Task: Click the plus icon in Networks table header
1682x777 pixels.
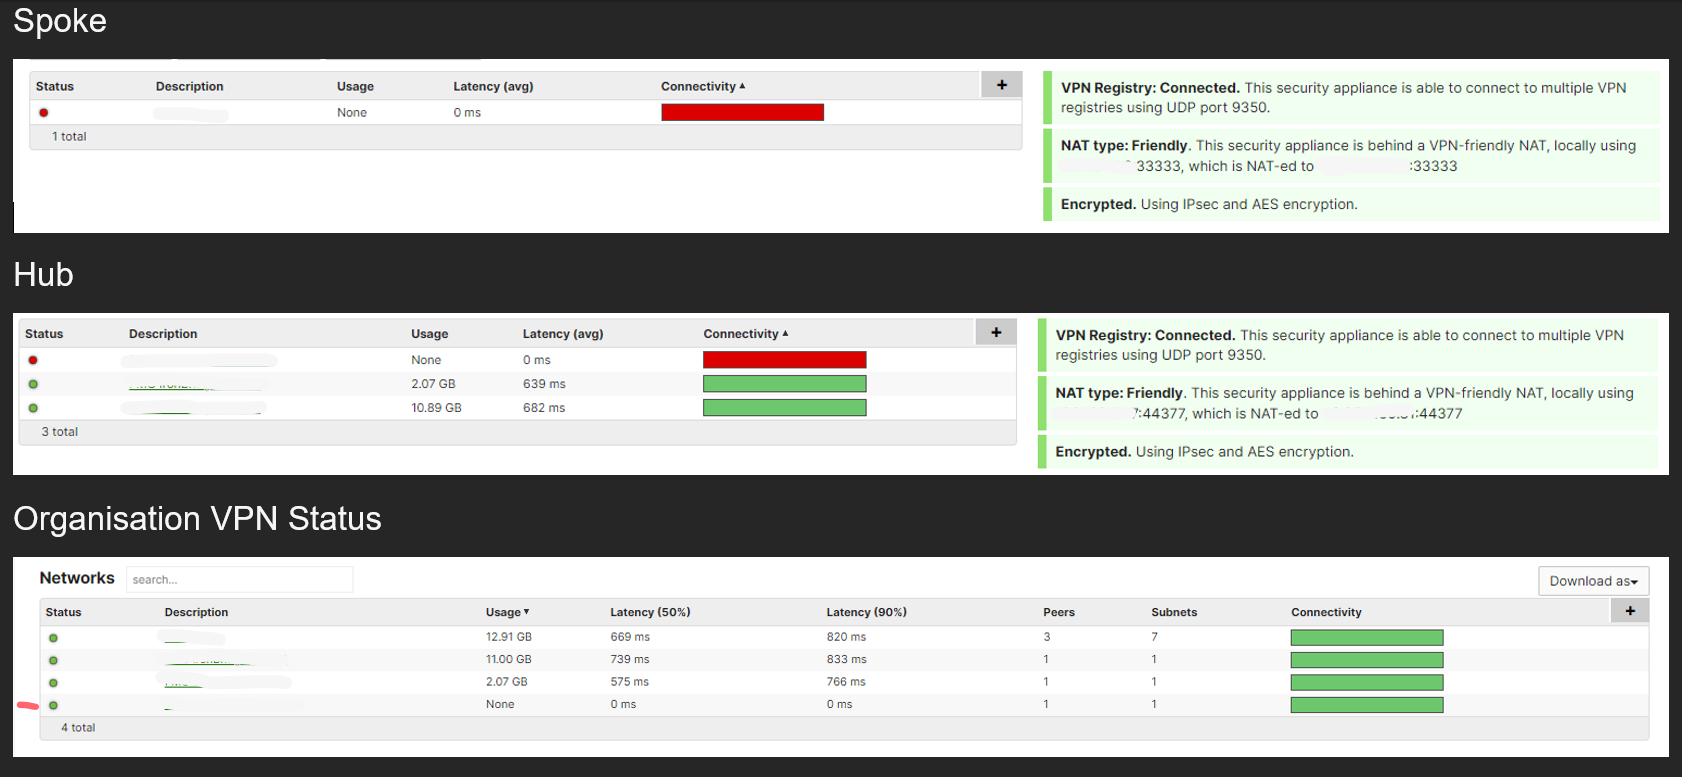Action: [1630, 610]
